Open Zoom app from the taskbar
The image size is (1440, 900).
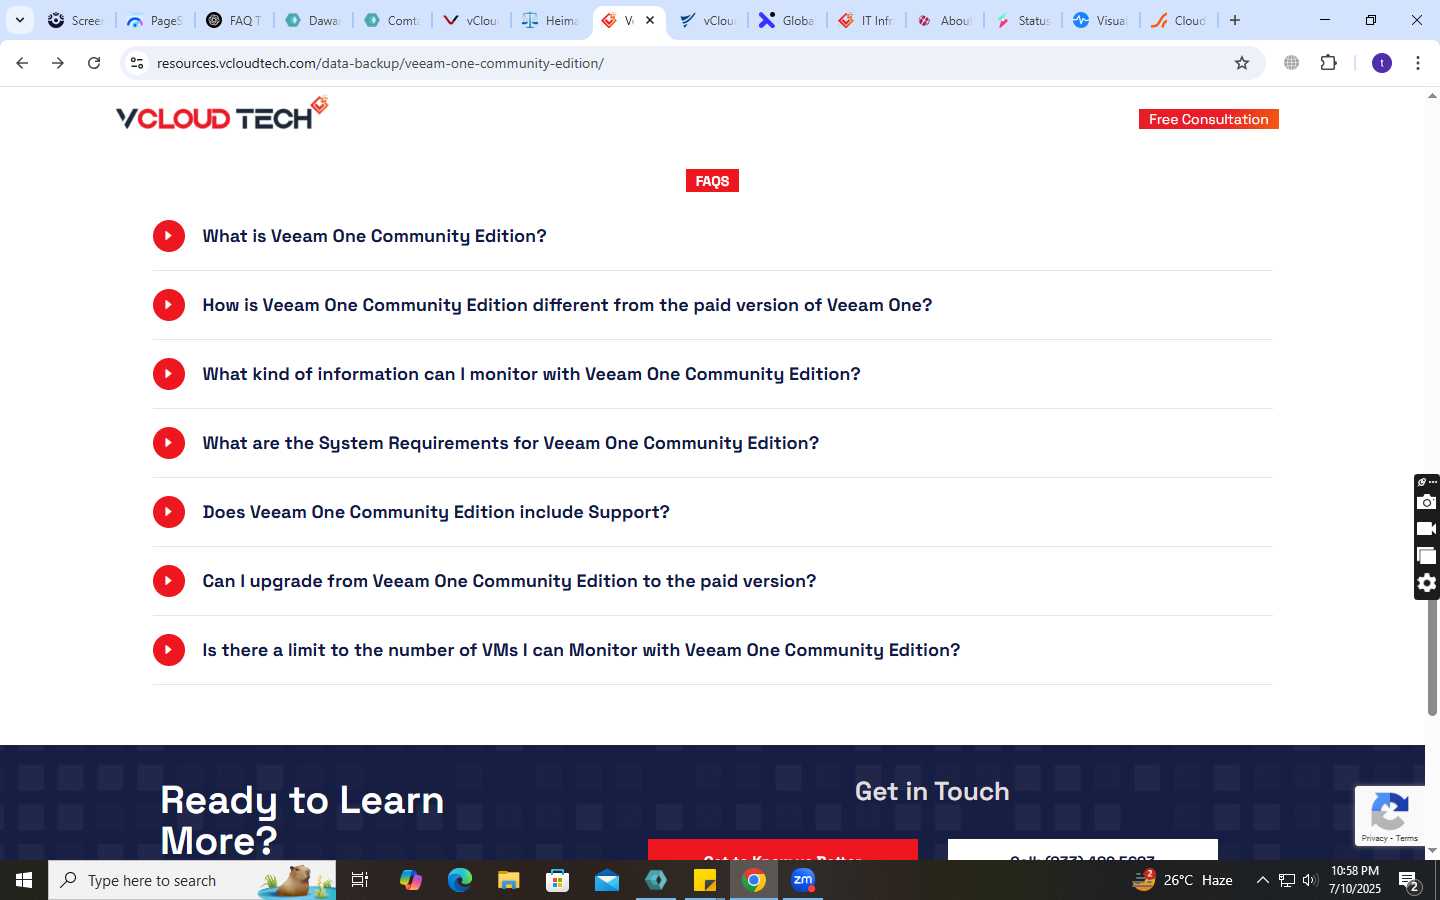tap(803, 880)
